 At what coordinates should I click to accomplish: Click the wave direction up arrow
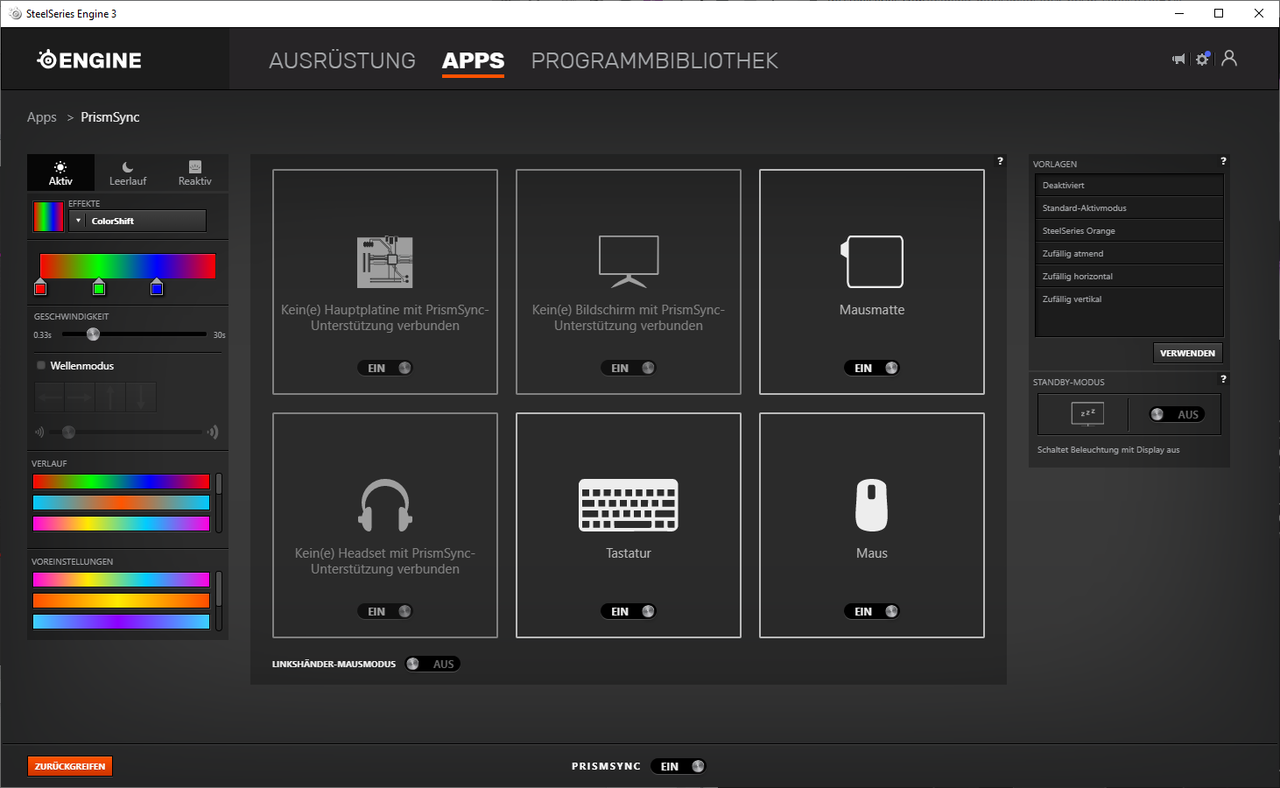pyautogui.click(x=111, y=397)
